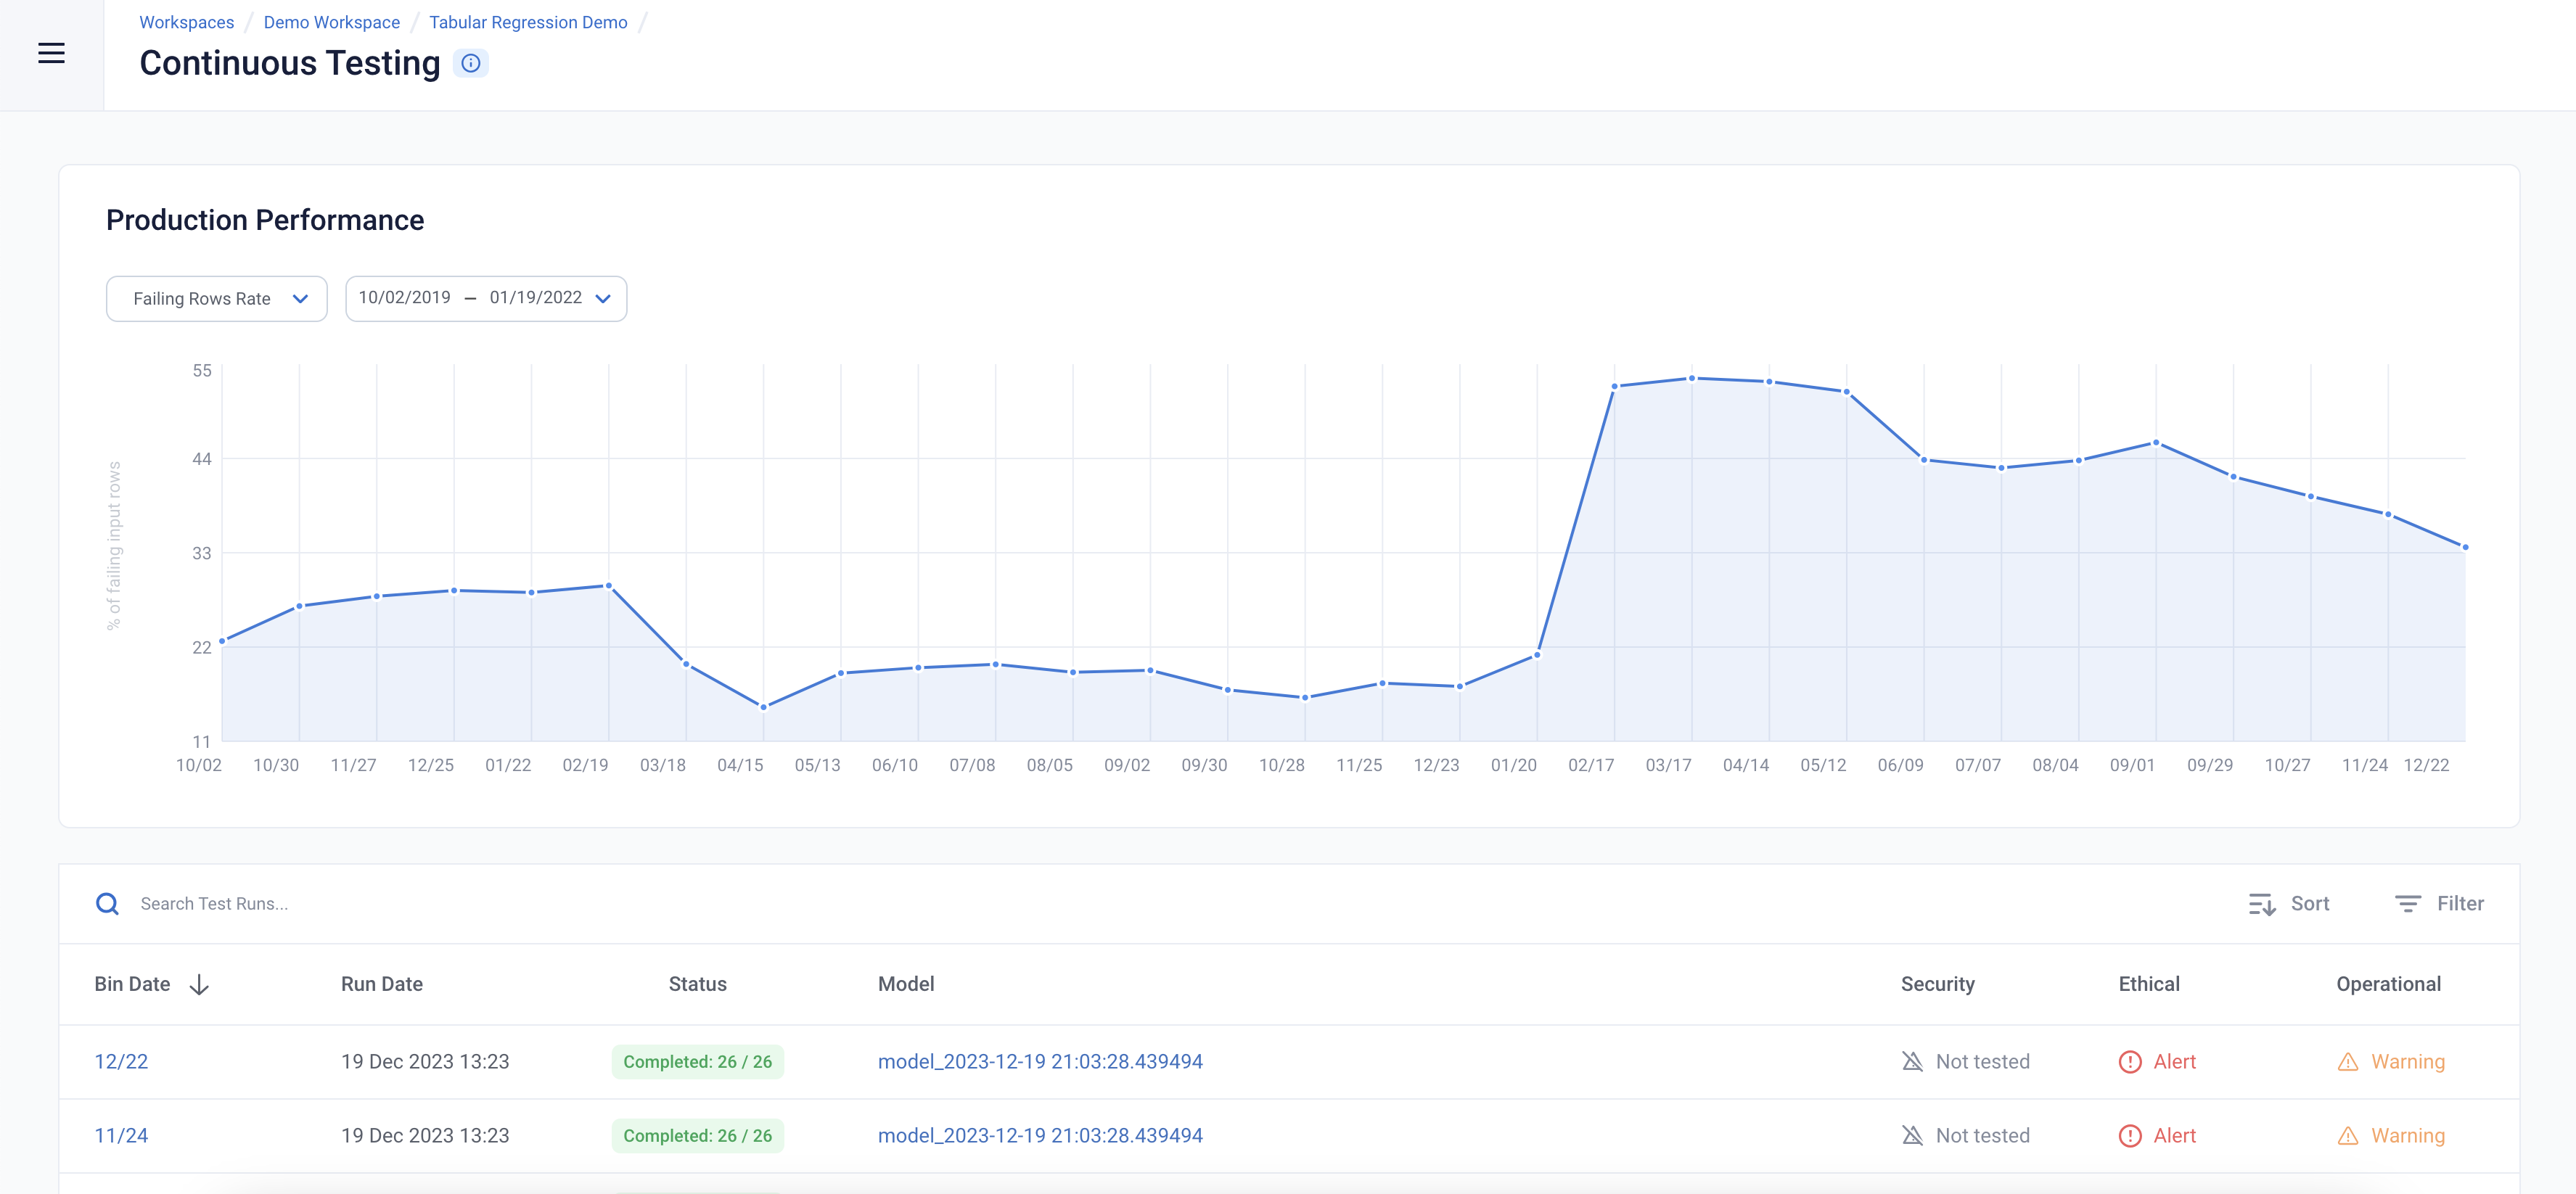The width and height of the screenshot is (2576, 1194).
Task: Open model link in the 12/22 row
Action: 1040,1061
